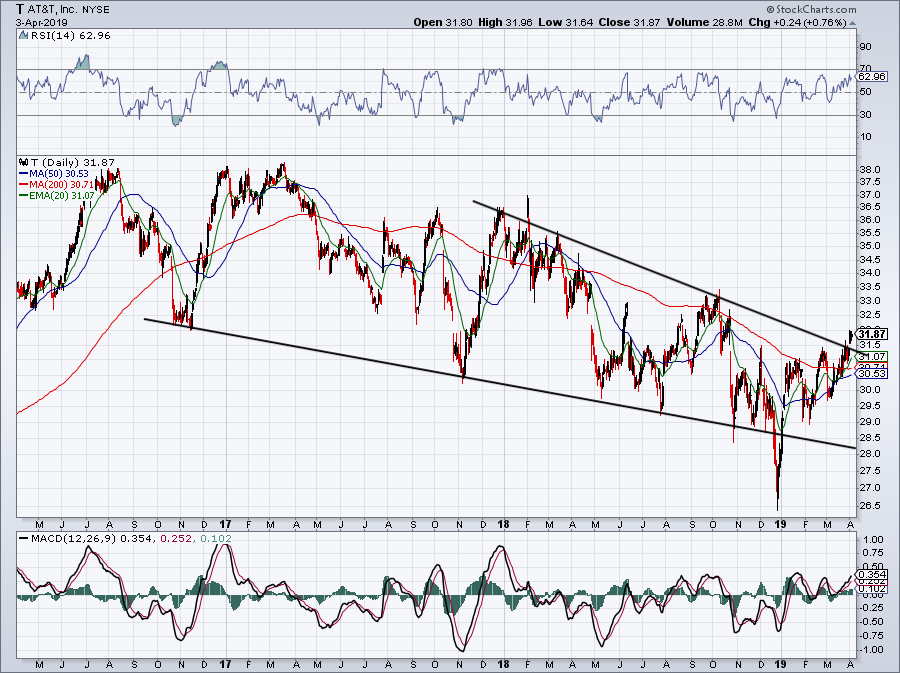Click the 37.0 price axis label
Image resolution: width=900 pixels, height=673 pixels.
[x=870, y=196]
